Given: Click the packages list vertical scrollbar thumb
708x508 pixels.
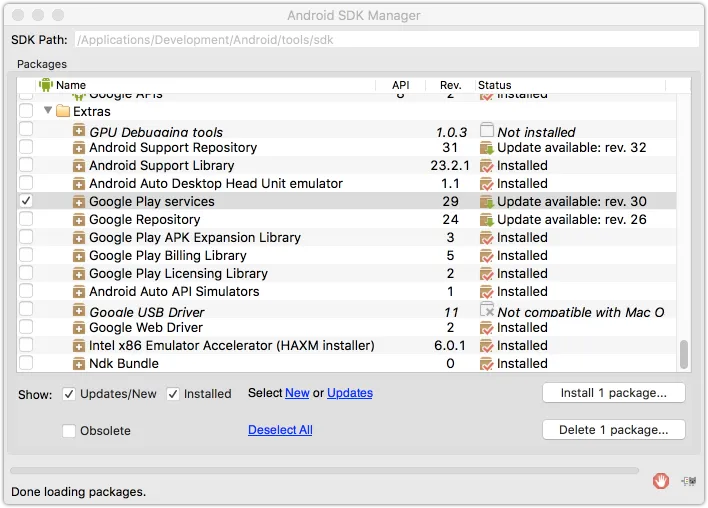Looking at the screenshot, I should click(x=684, y=354).
